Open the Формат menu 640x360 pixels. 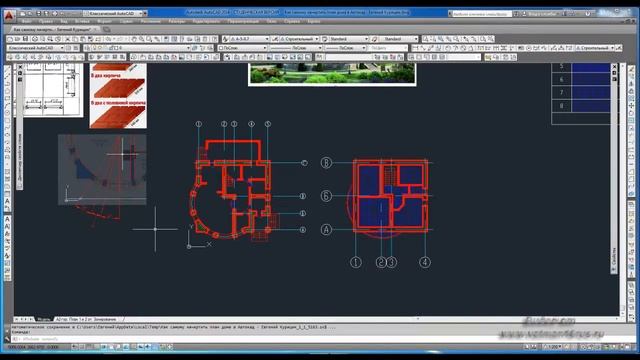click(x=104, y=21)
